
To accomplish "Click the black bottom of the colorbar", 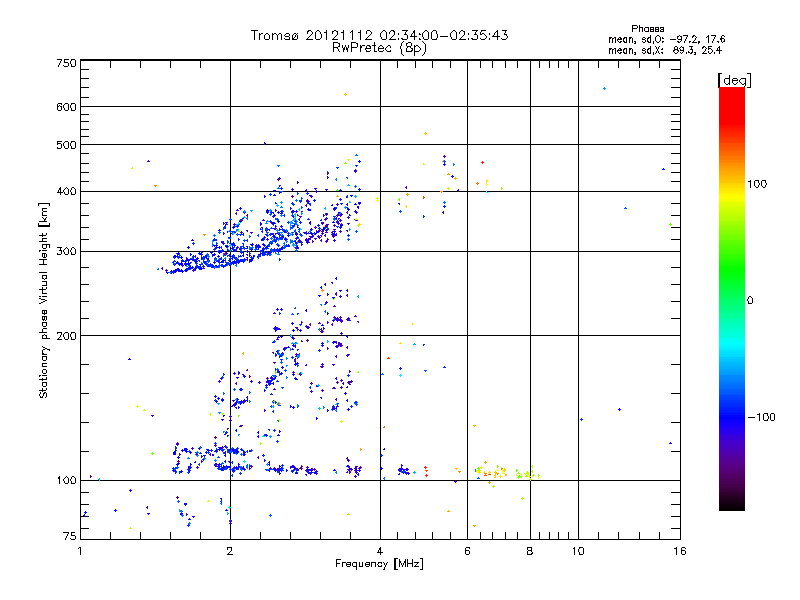I will coord(732,503).
